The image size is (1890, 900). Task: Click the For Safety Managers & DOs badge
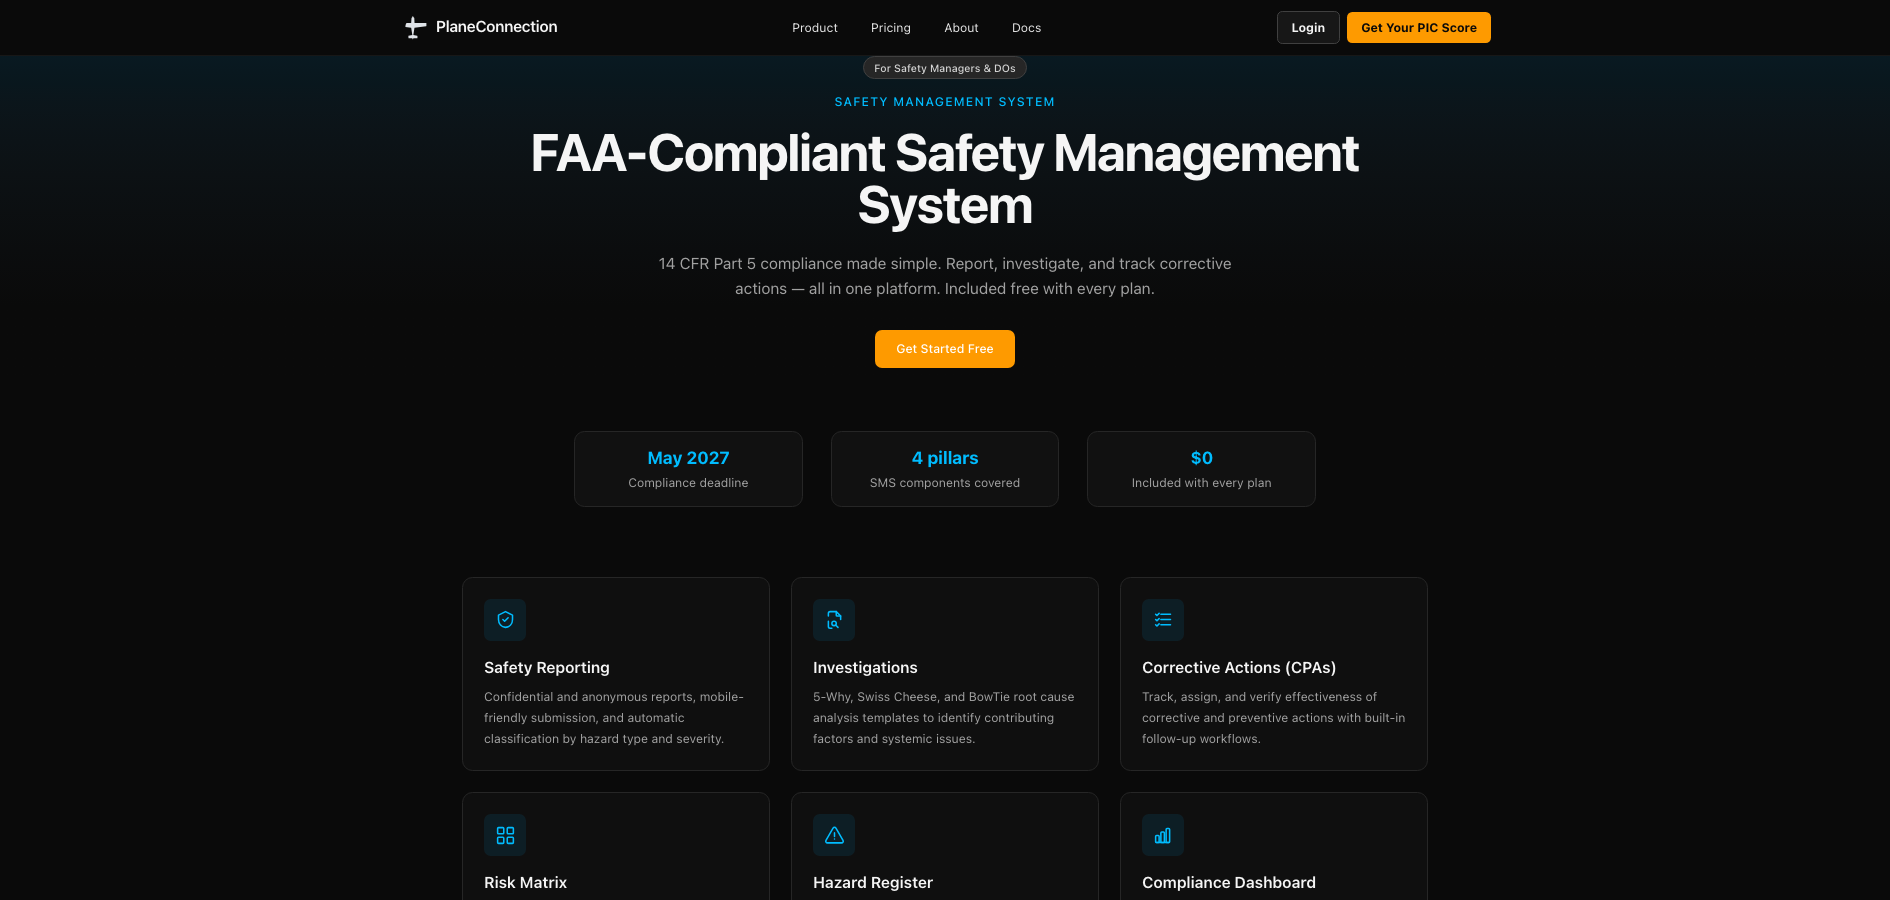[945, 68]
